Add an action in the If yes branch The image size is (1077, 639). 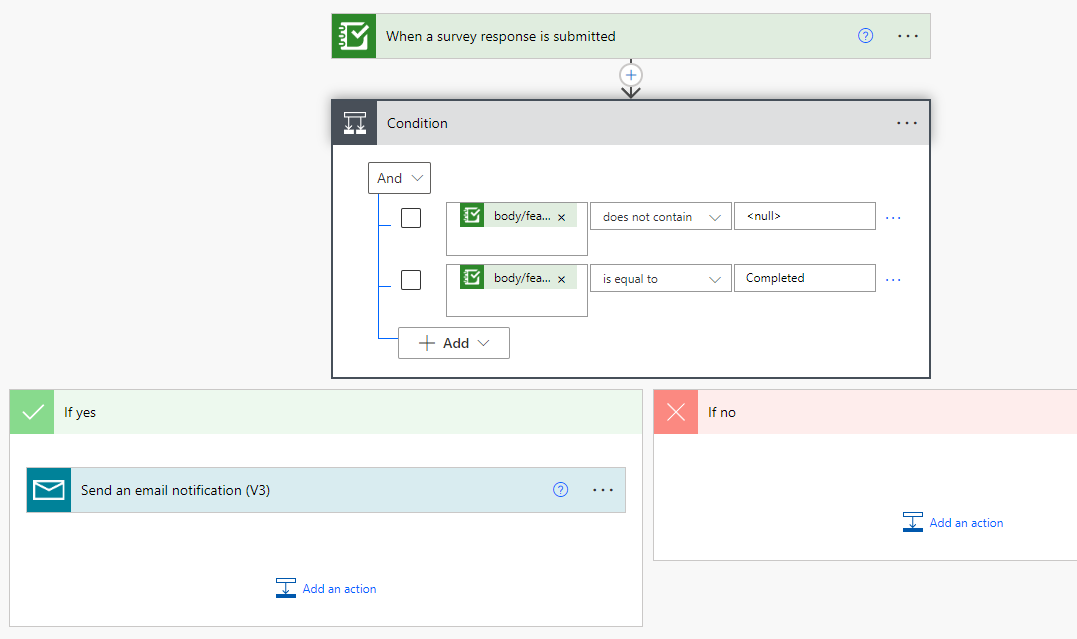(x=327, y=589)
